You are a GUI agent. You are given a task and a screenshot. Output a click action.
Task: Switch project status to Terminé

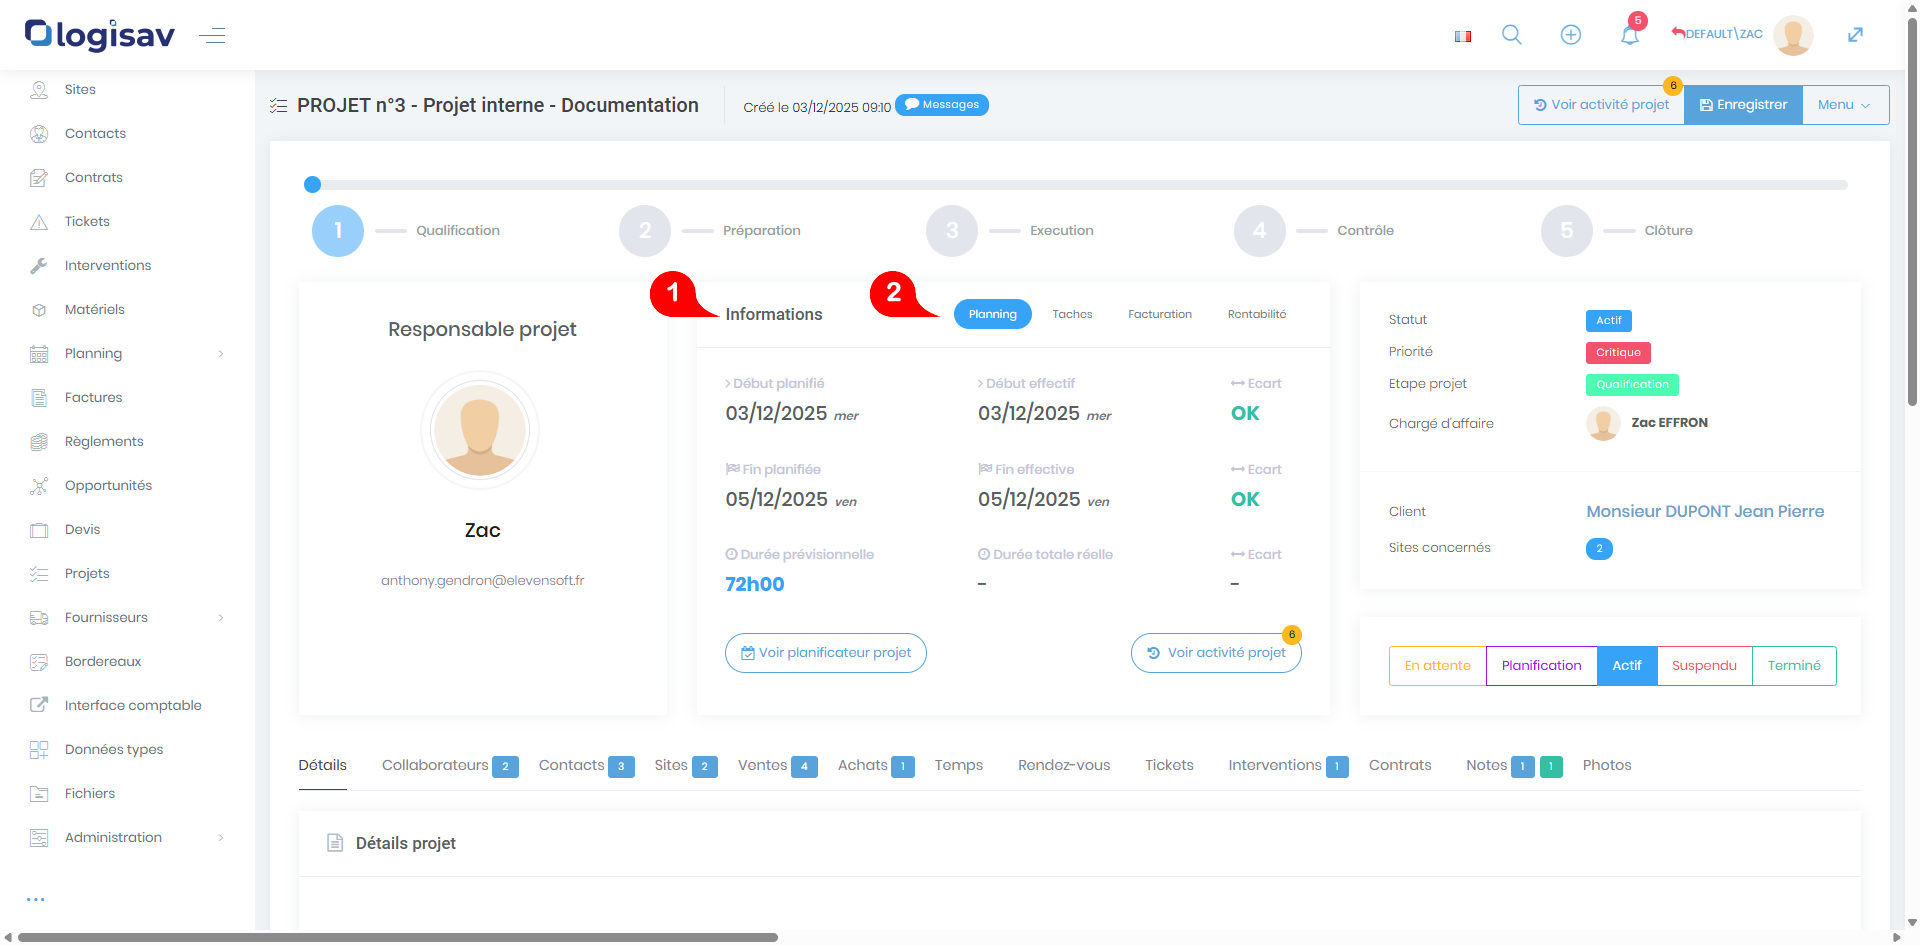coord(1794,666)
